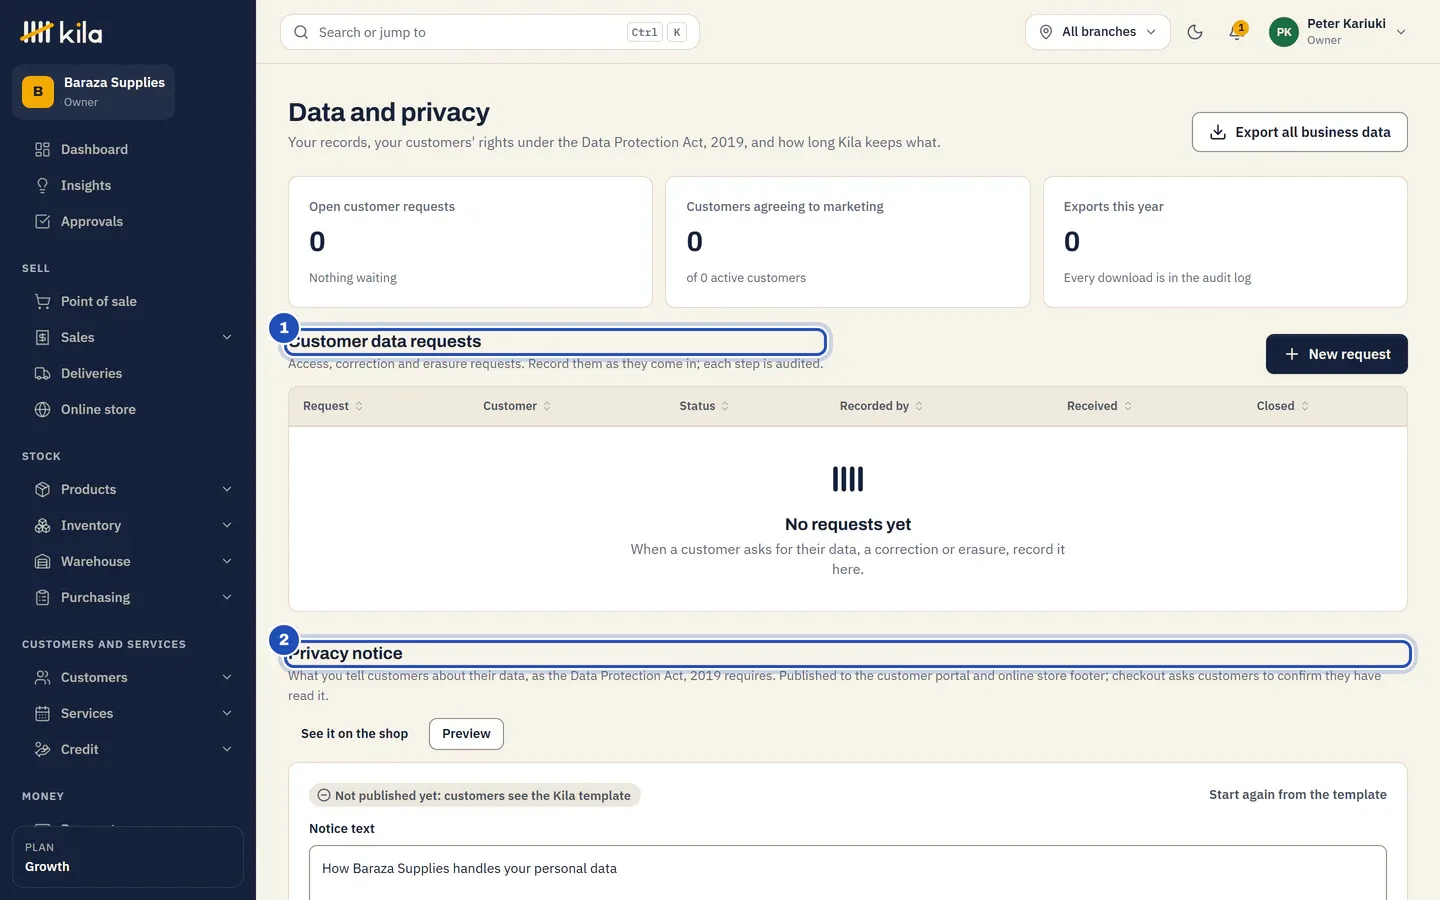Open the Growth plan card
Screen dimensions: 1440x900
point(128,857)
